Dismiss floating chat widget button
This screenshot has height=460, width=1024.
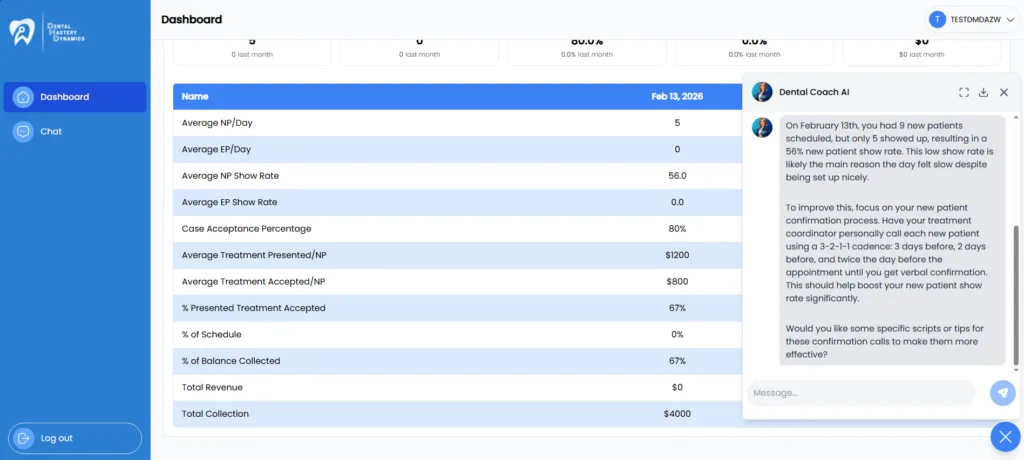click(1005, 436)
